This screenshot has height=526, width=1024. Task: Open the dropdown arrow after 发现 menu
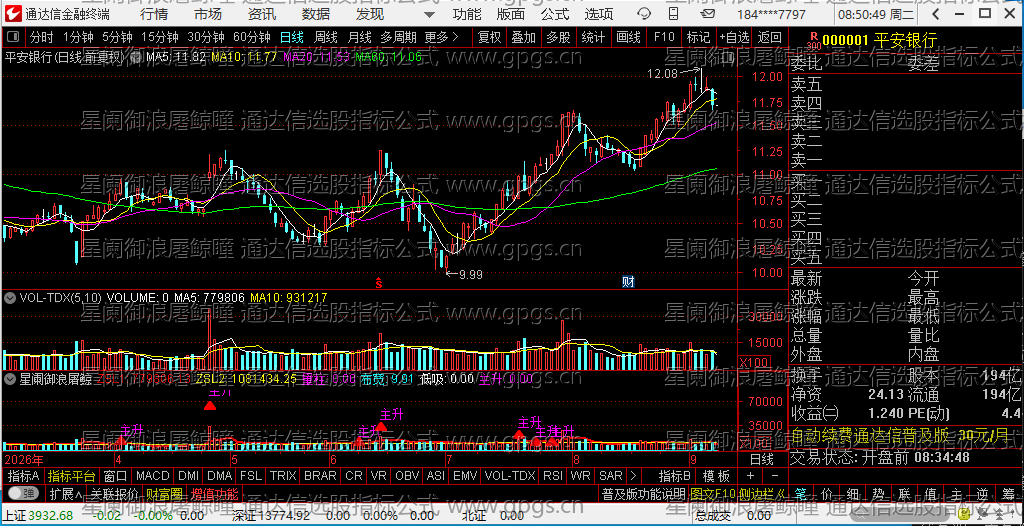[428, 14]
